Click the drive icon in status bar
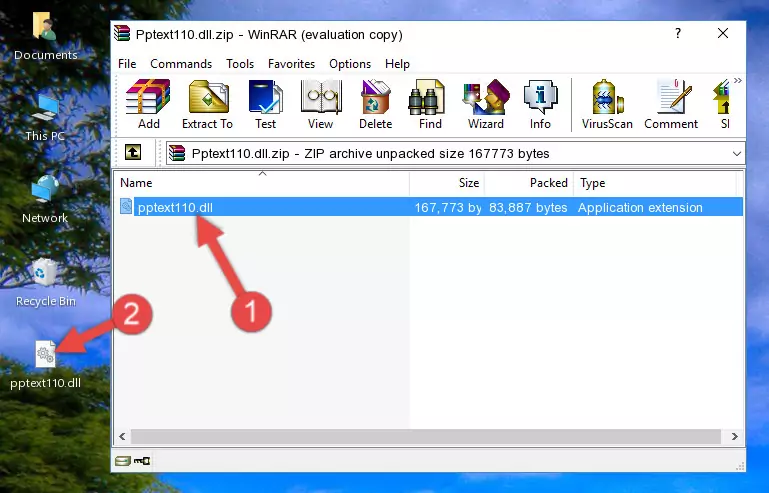Viewport: 769px width, 493px height. (123, 461)
